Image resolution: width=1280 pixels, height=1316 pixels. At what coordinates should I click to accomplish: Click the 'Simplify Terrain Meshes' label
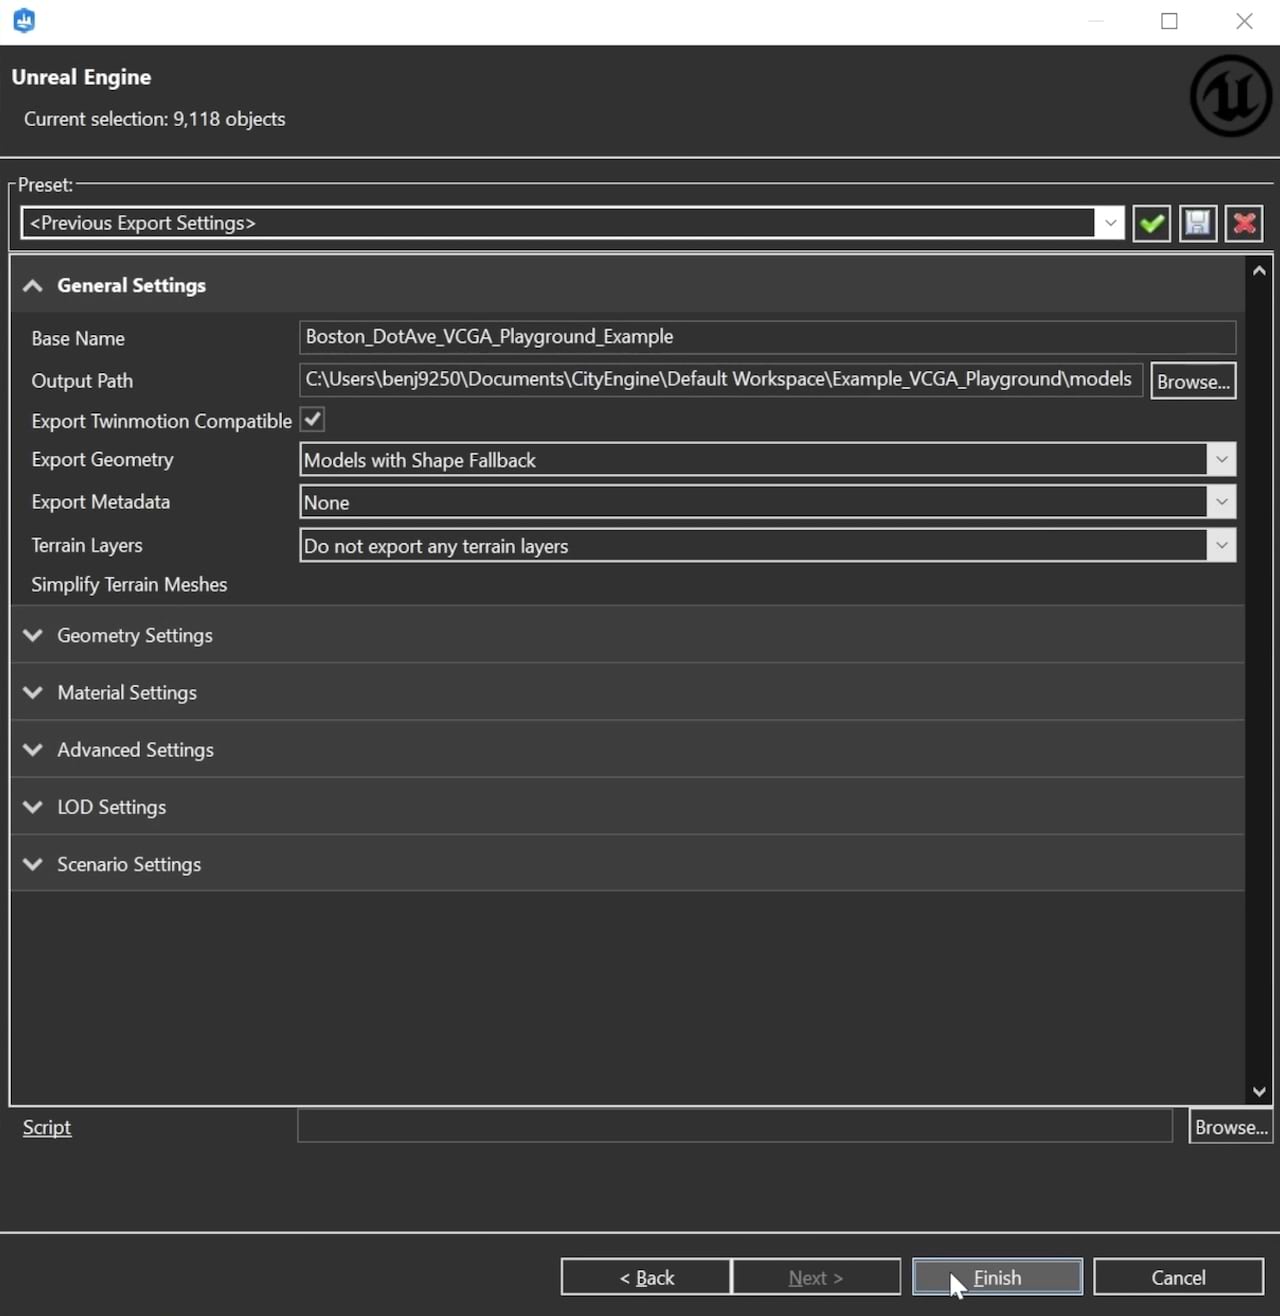(x=129, y=585)
